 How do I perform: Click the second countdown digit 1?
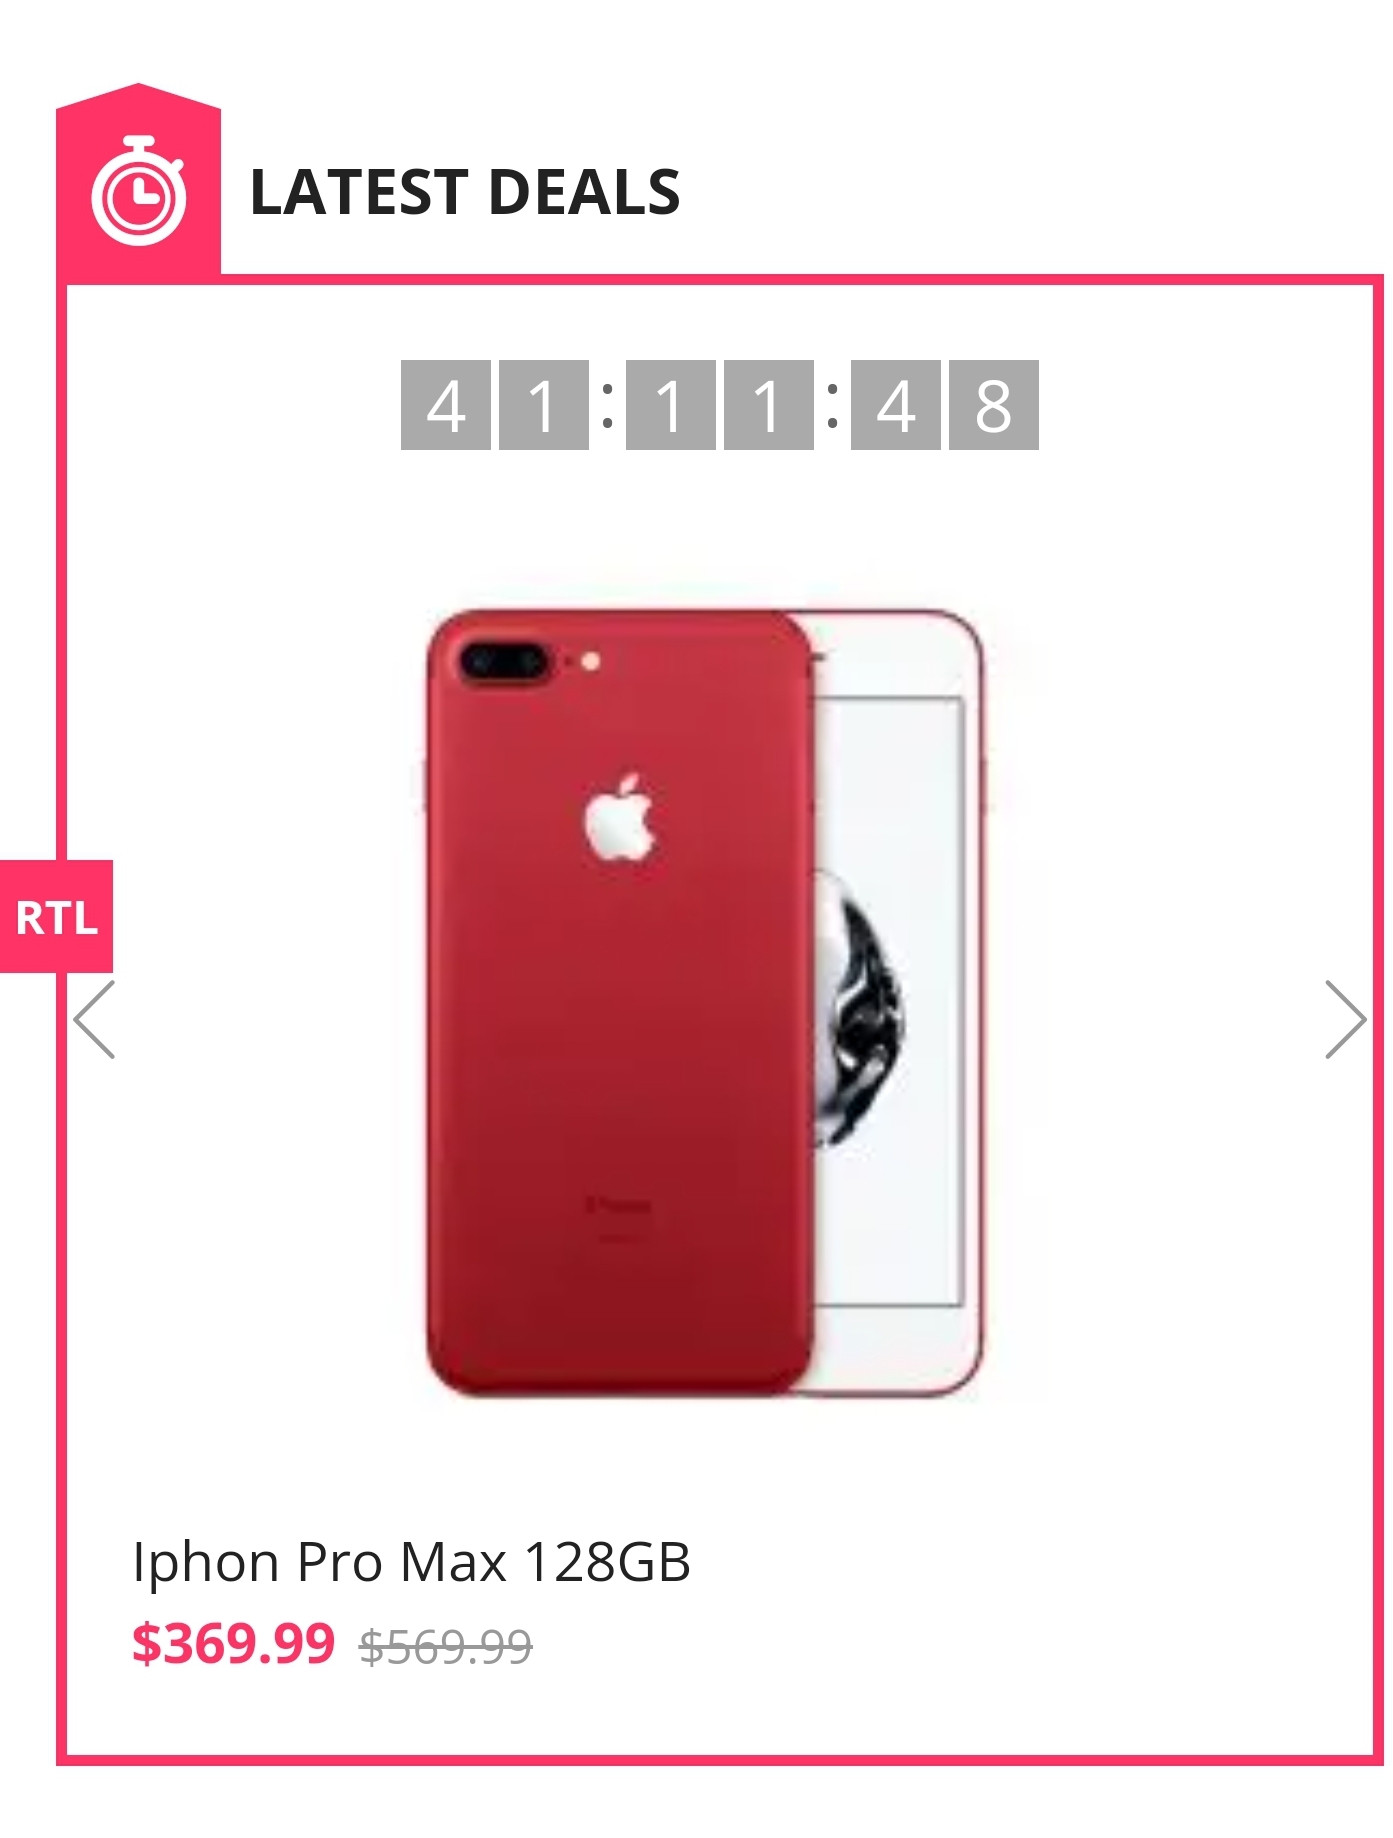tap(544, 405)
